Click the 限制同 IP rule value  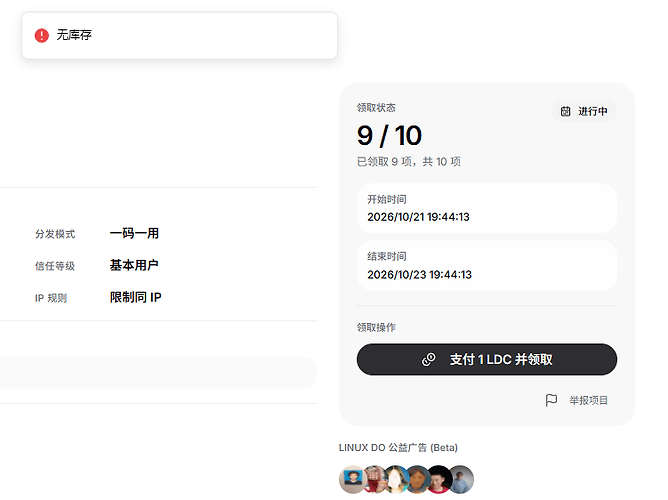pyautogui.click(x=135, y=297)
